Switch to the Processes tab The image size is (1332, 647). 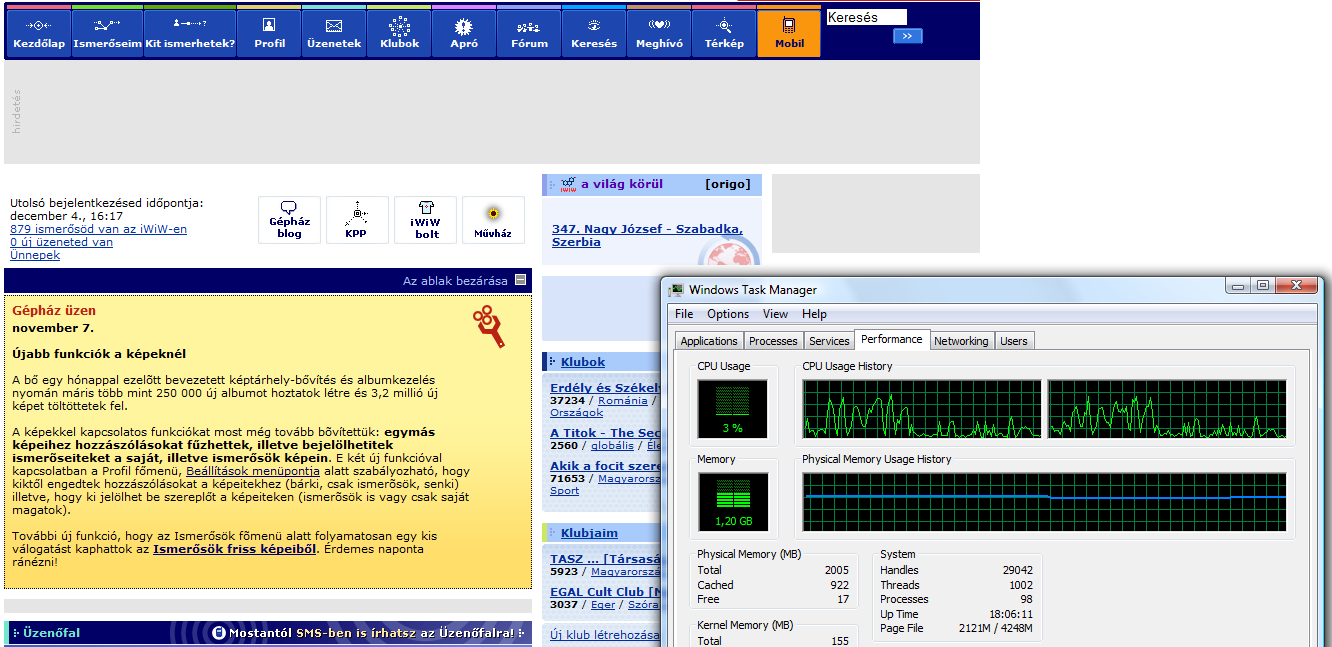pos(773,341)
